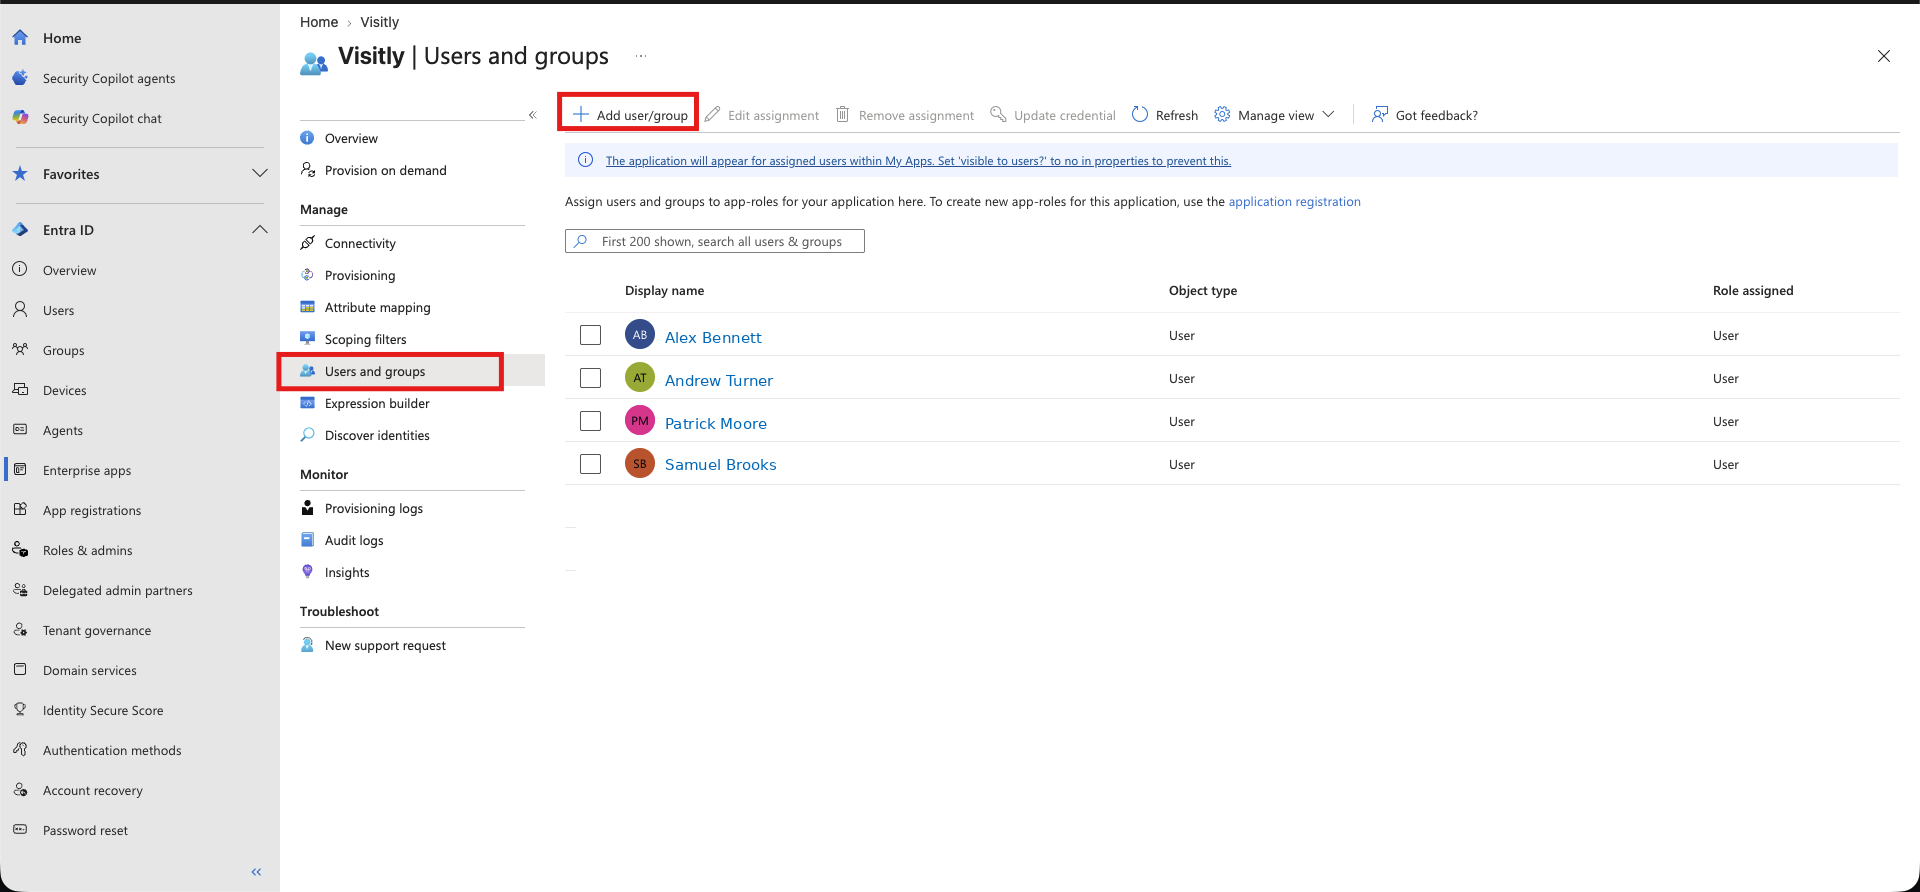Check the box for Andrew Turner

(x=591, y=378)
